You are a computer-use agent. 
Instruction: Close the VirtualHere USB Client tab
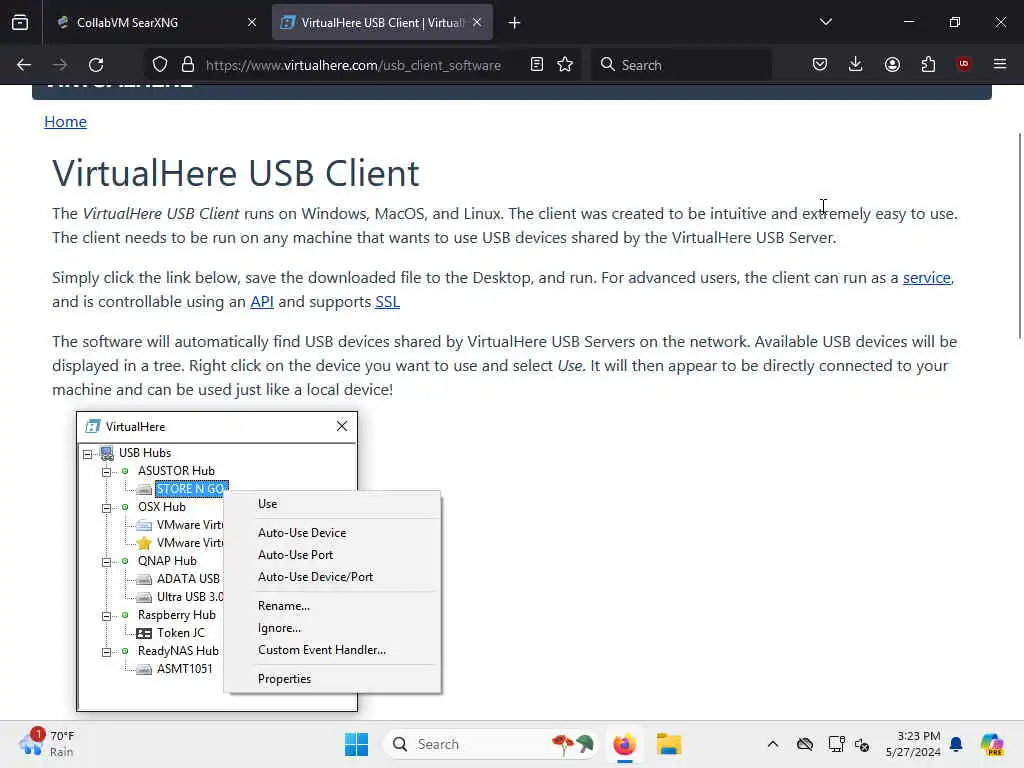click(x=477, y=23)
